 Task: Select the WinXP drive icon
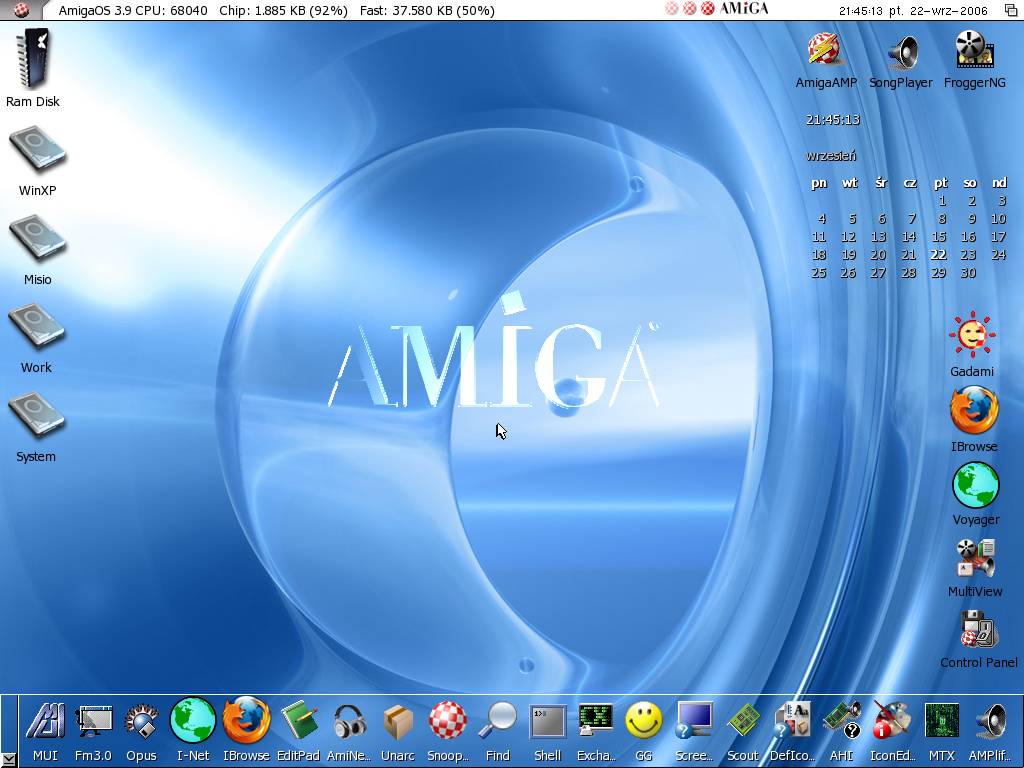coord(37,150)
